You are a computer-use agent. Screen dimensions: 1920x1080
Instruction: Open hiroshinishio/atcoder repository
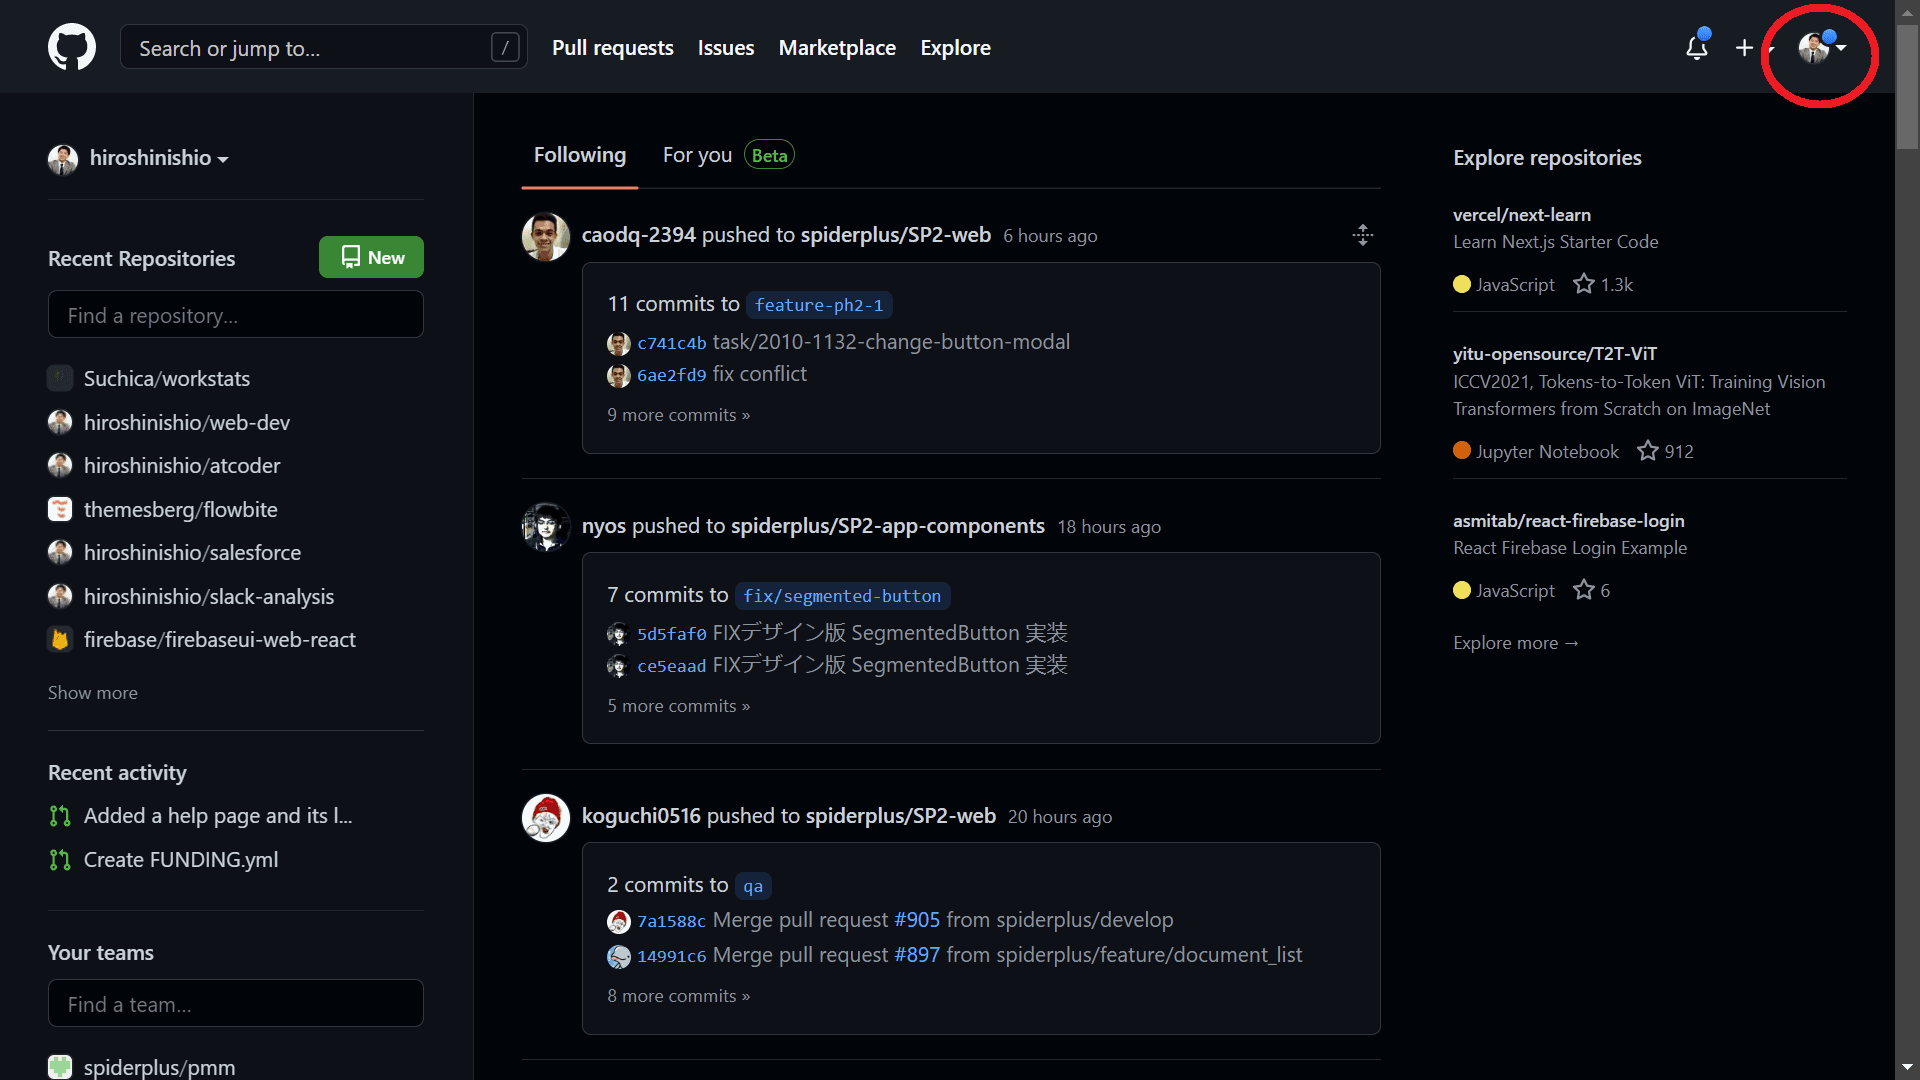click(x=182, y=465)
